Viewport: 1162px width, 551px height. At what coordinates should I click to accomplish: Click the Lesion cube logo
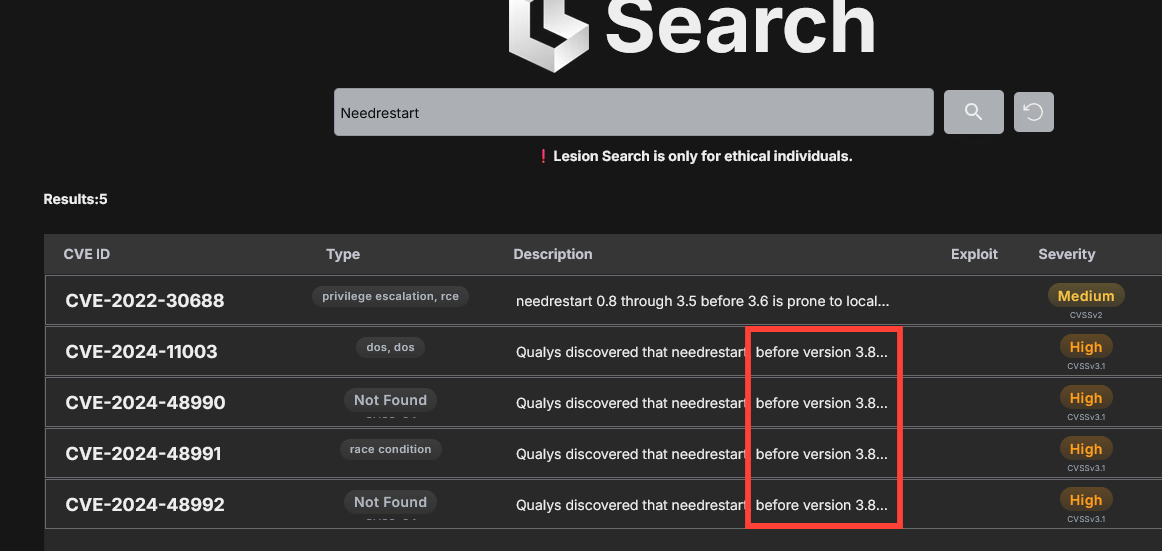[x=549, y=35]
